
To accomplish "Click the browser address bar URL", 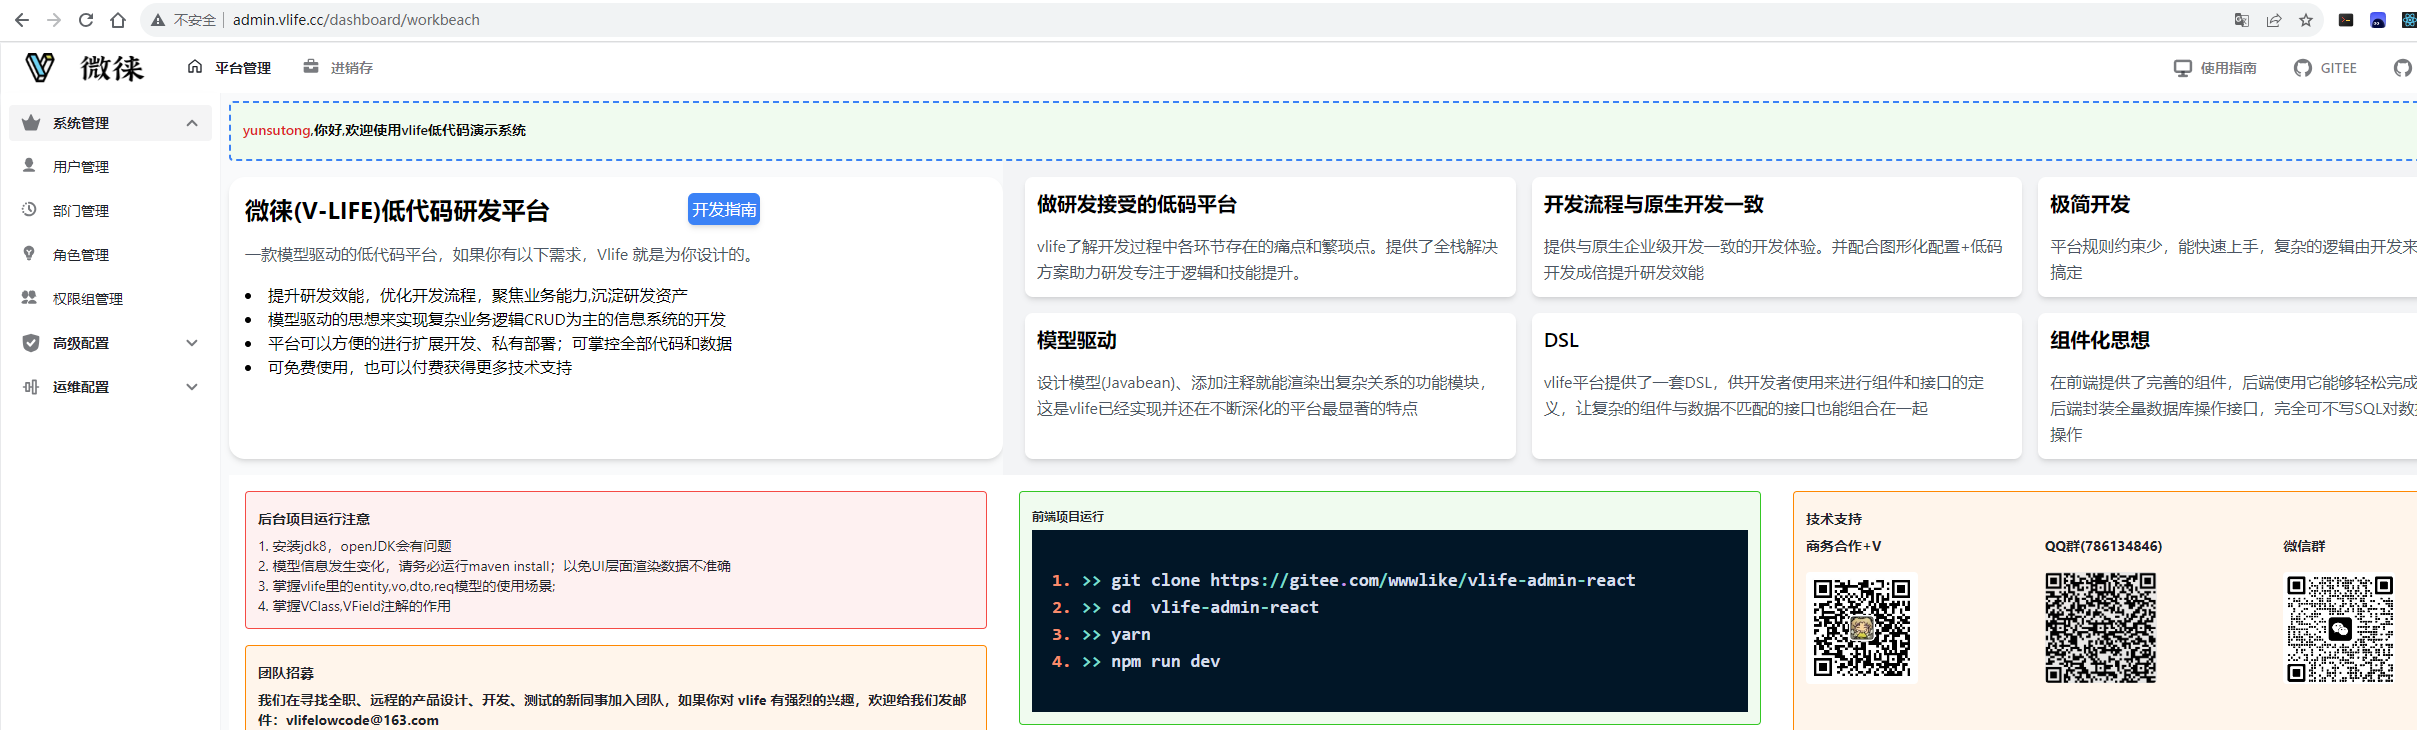I will (x=356, y=20).
